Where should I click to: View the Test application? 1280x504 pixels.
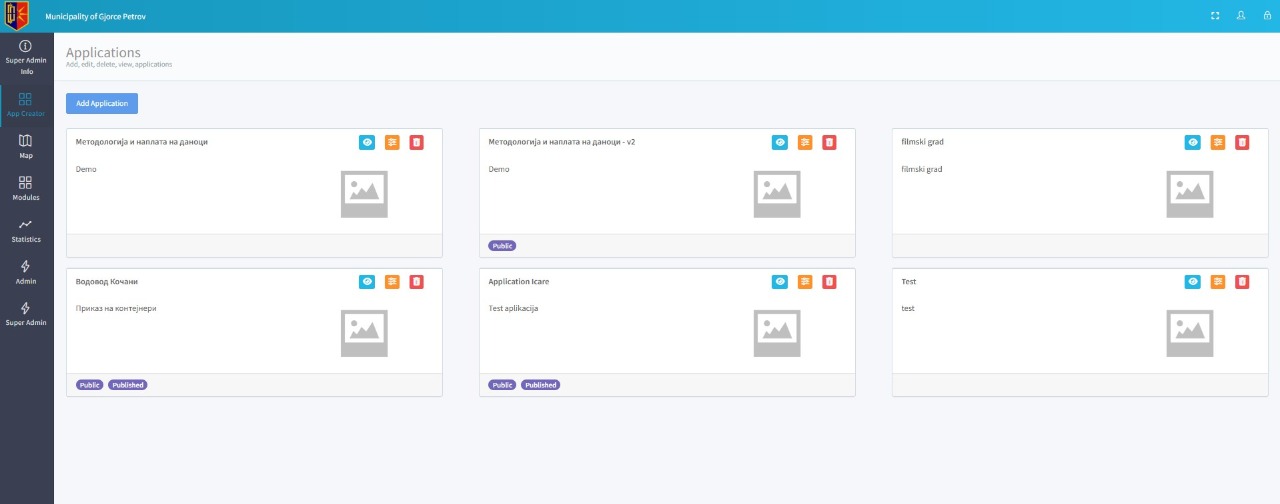pos(1193,281)
